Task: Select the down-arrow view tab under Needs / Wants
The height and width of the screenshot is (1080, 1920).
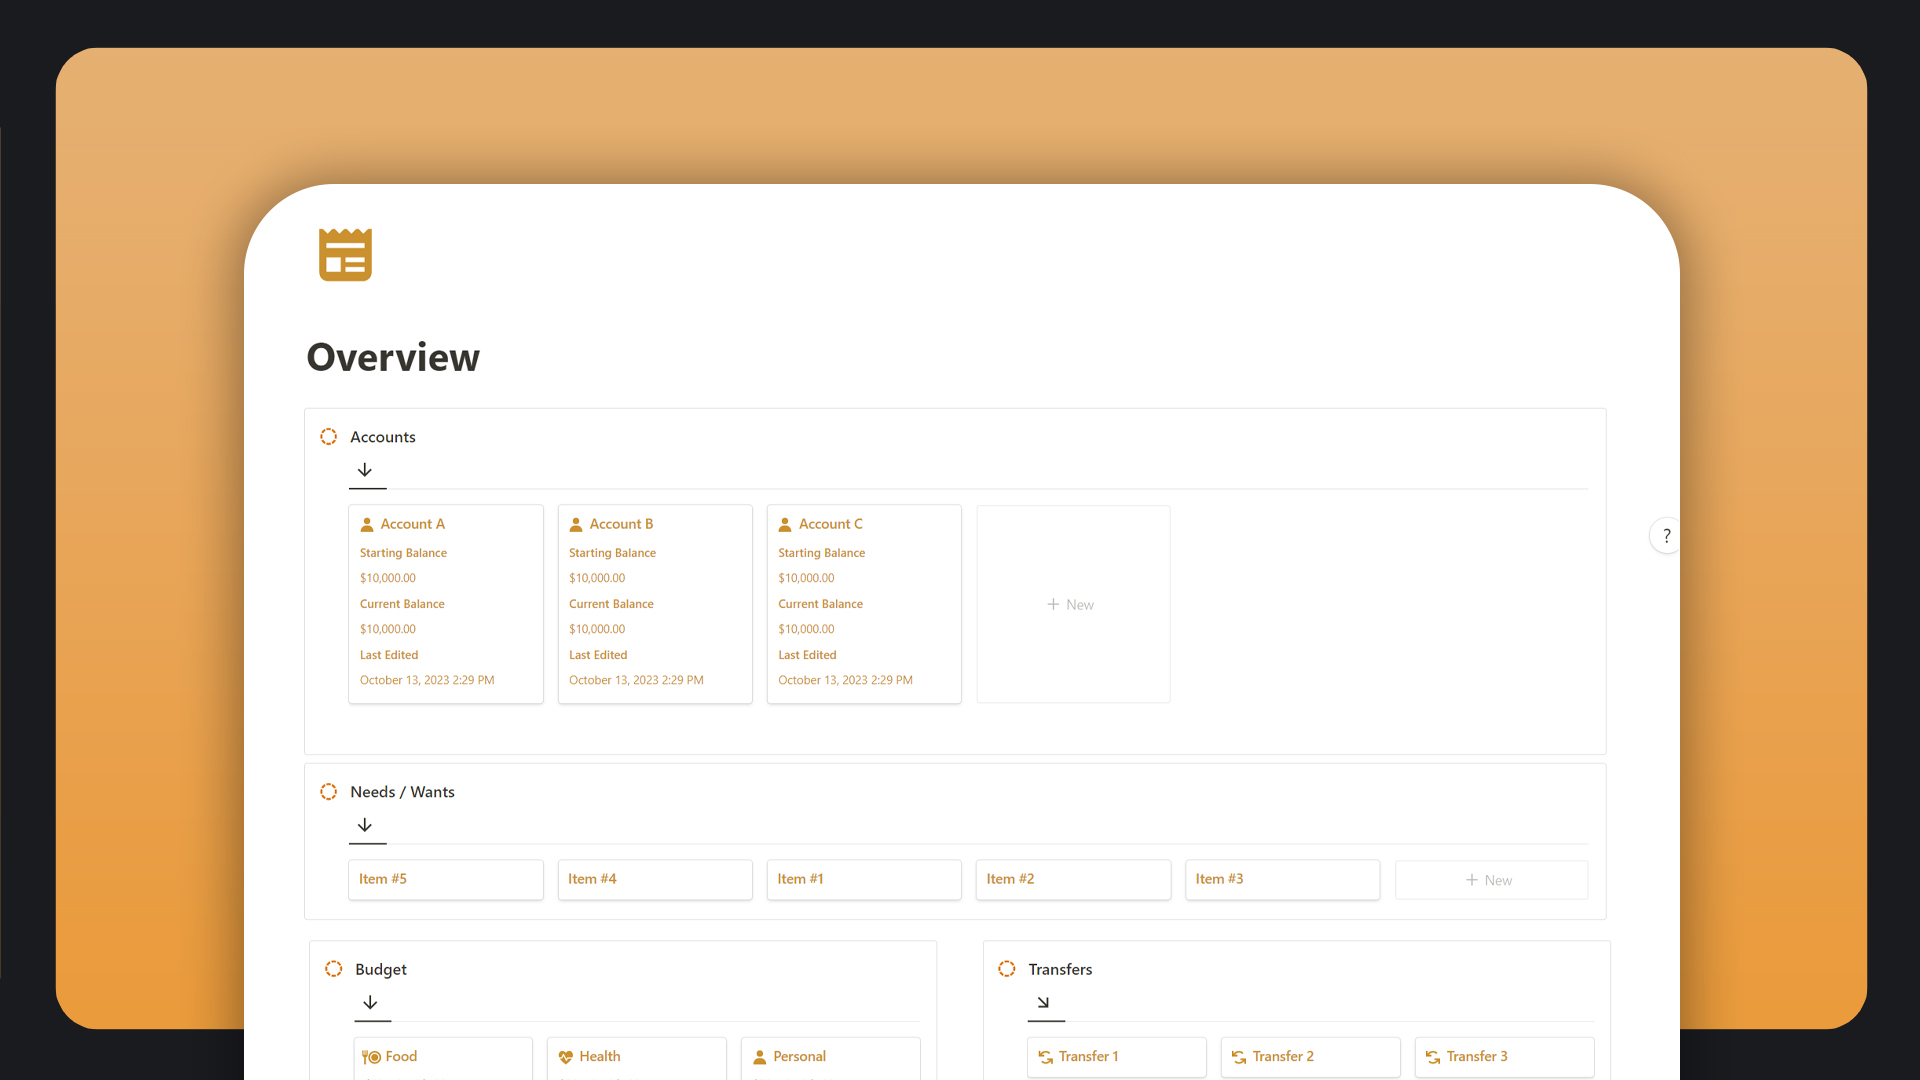Action: (365, 825)
